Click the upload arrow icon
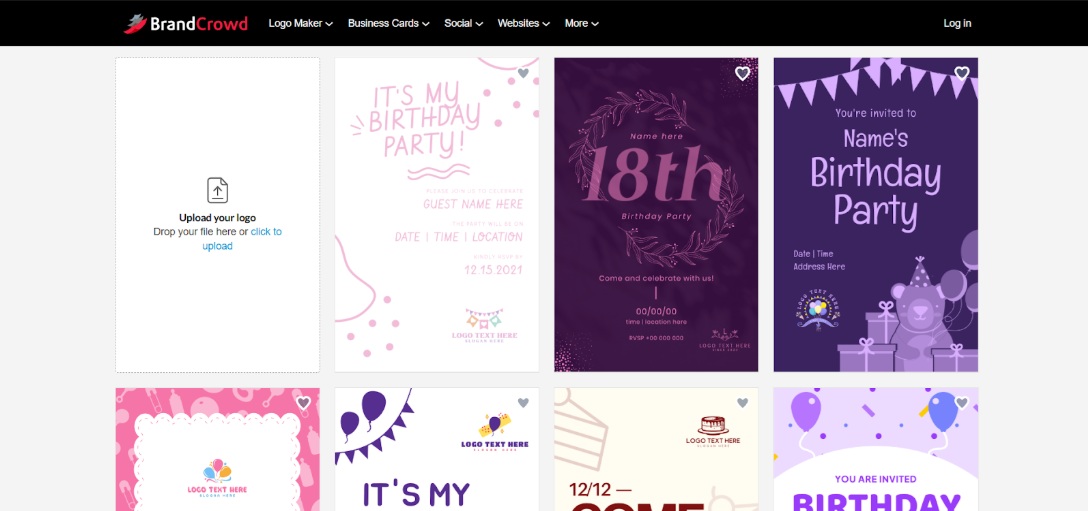The height and width of the screenshot is (511, 1088). pos(217,190)
